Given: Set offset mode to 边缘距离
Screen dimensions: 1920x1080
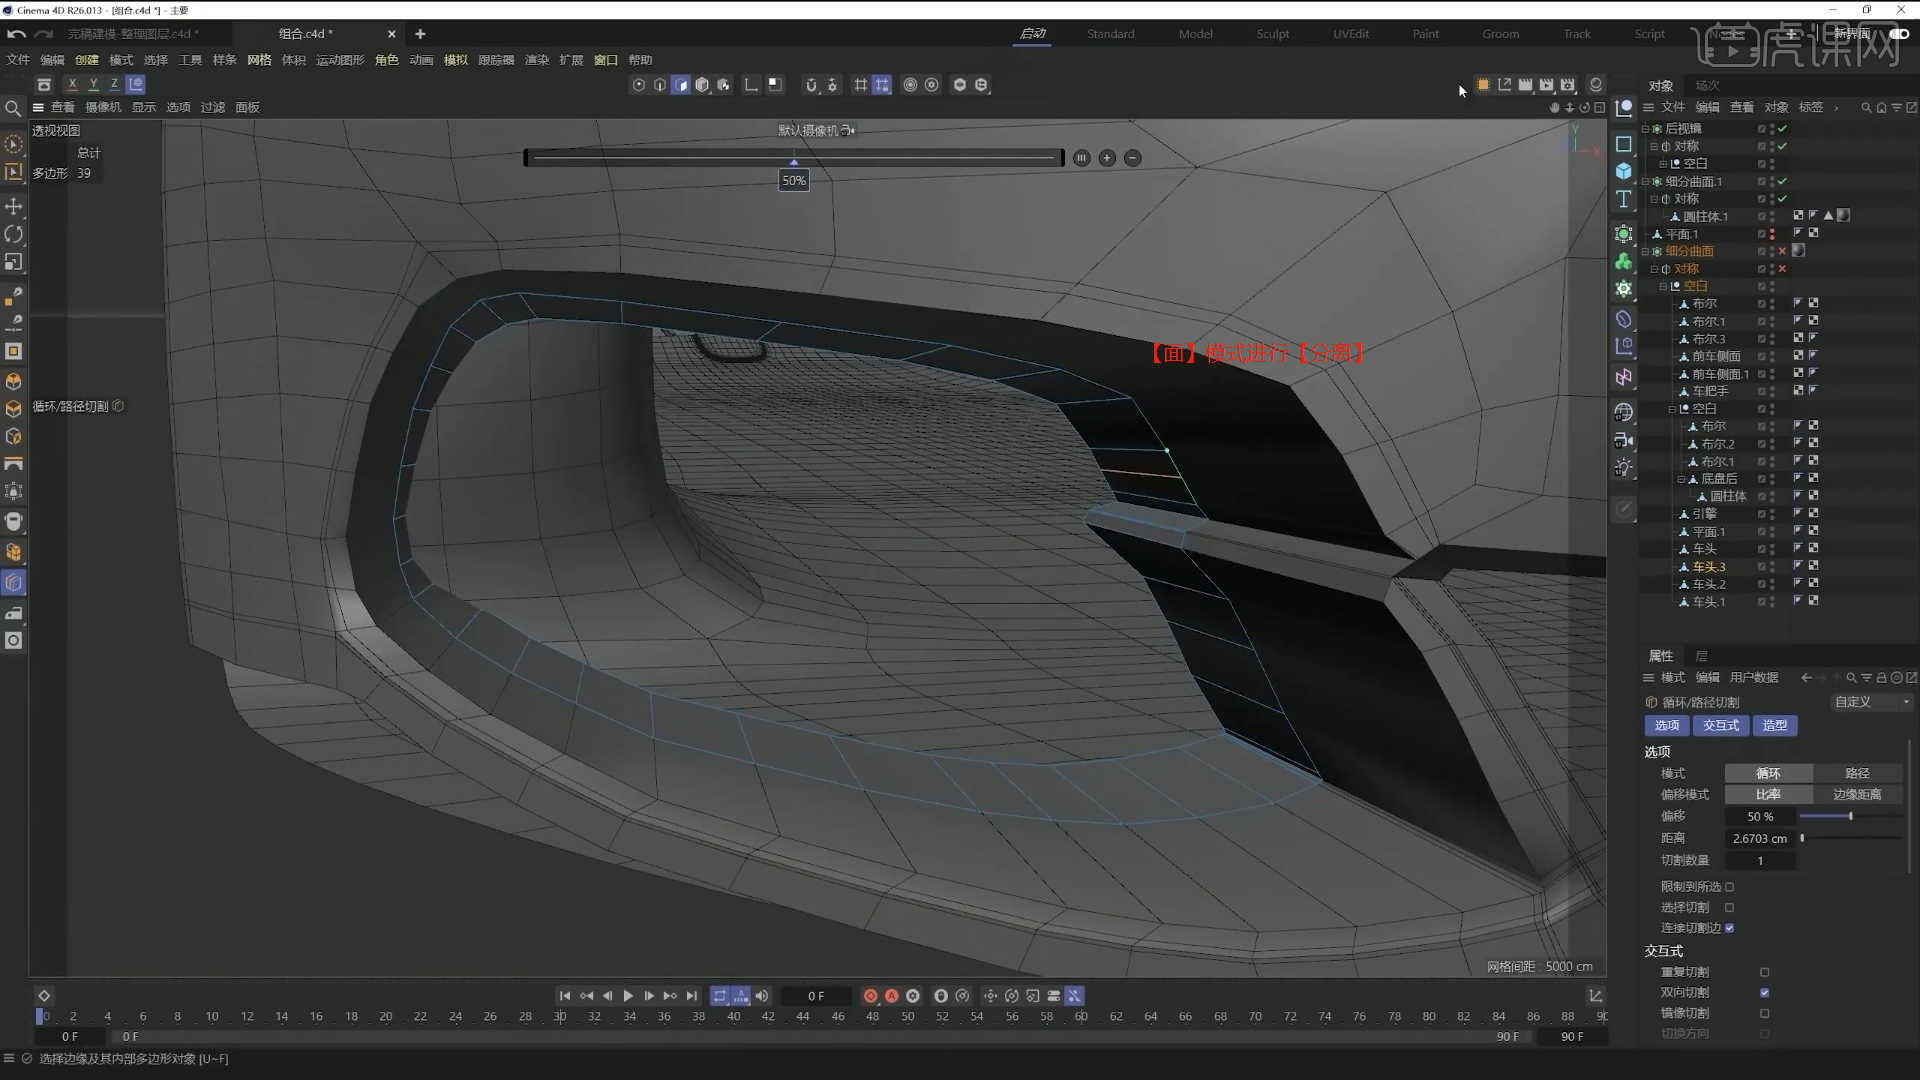Looking at the screenshot, I should (x=1857, y=795).
